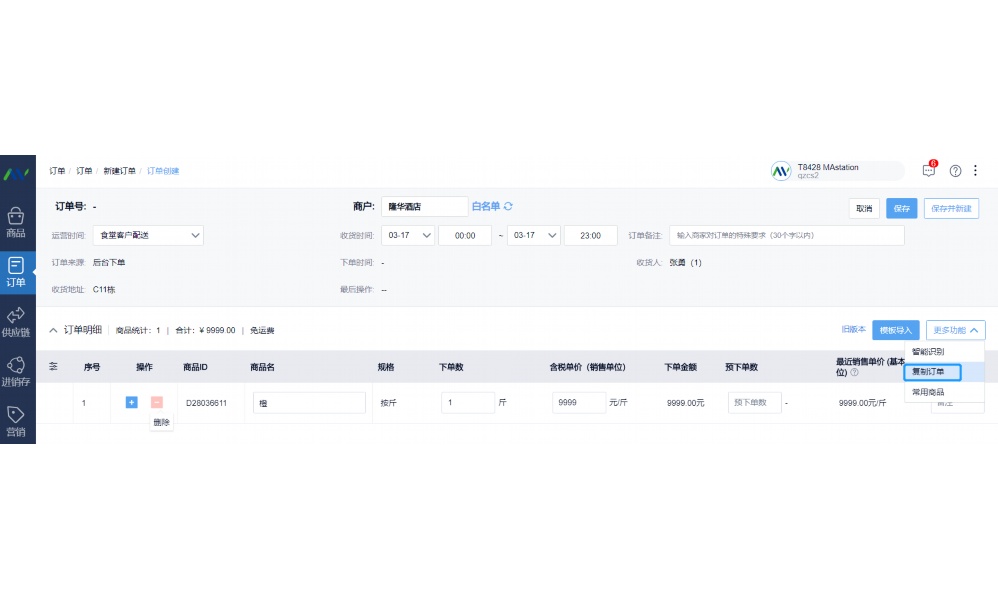Click the 新建订单 breadcrumb
998x599 pixels.
tap(120, 171)
